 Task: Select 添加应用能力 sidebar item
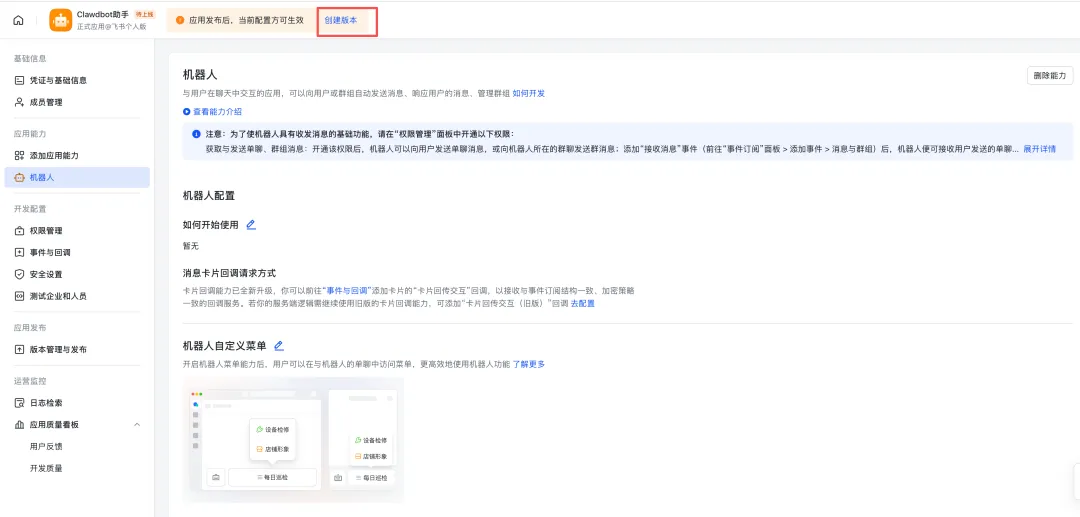click(x=53, y=156)
